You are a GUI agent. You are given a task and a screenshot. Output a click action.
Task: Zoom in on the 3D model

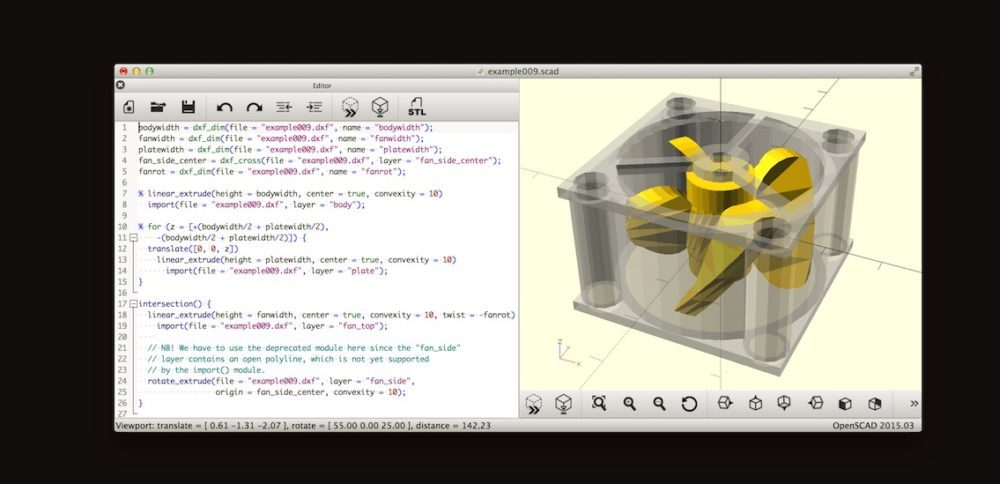(629, 403)
